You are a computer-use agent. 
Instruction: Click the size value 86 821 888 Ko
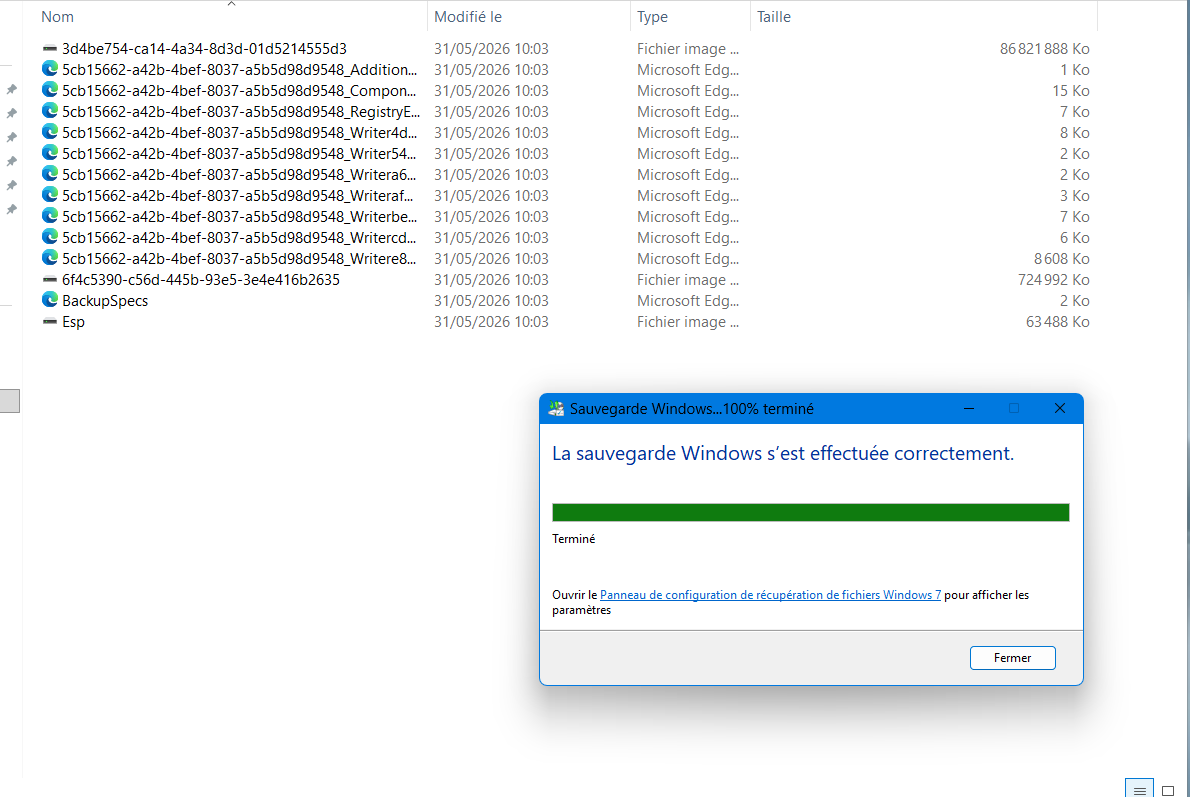[1044, 49]
